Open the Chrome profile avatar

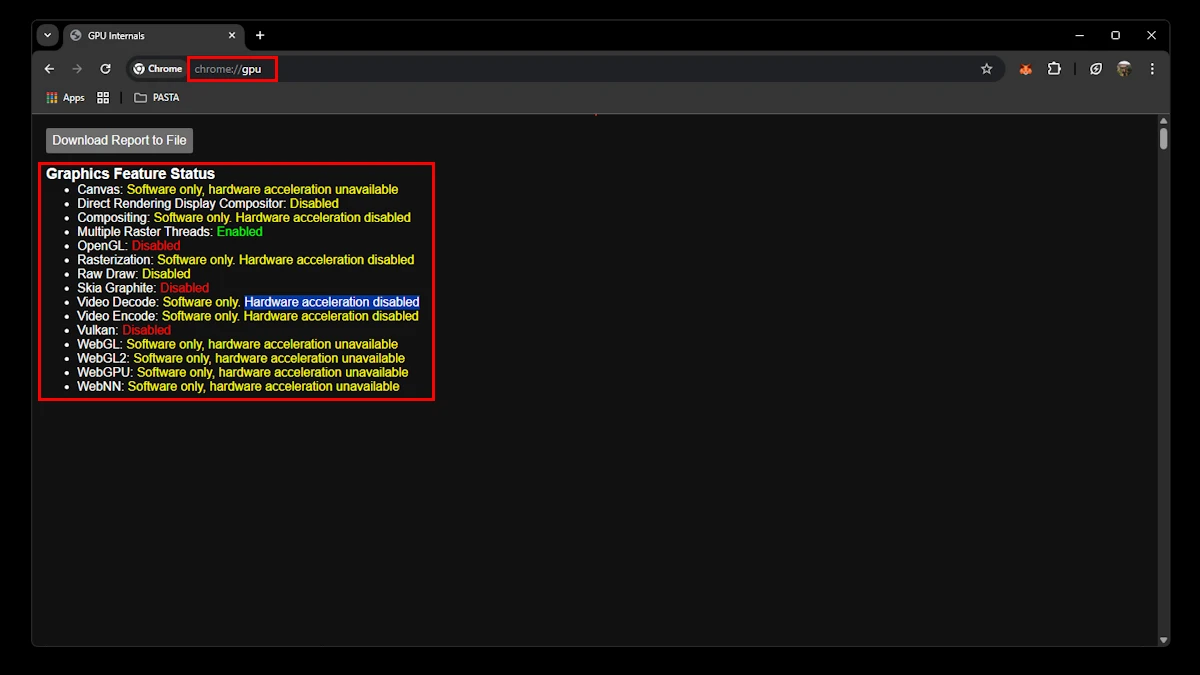[x=1124, y=69]
